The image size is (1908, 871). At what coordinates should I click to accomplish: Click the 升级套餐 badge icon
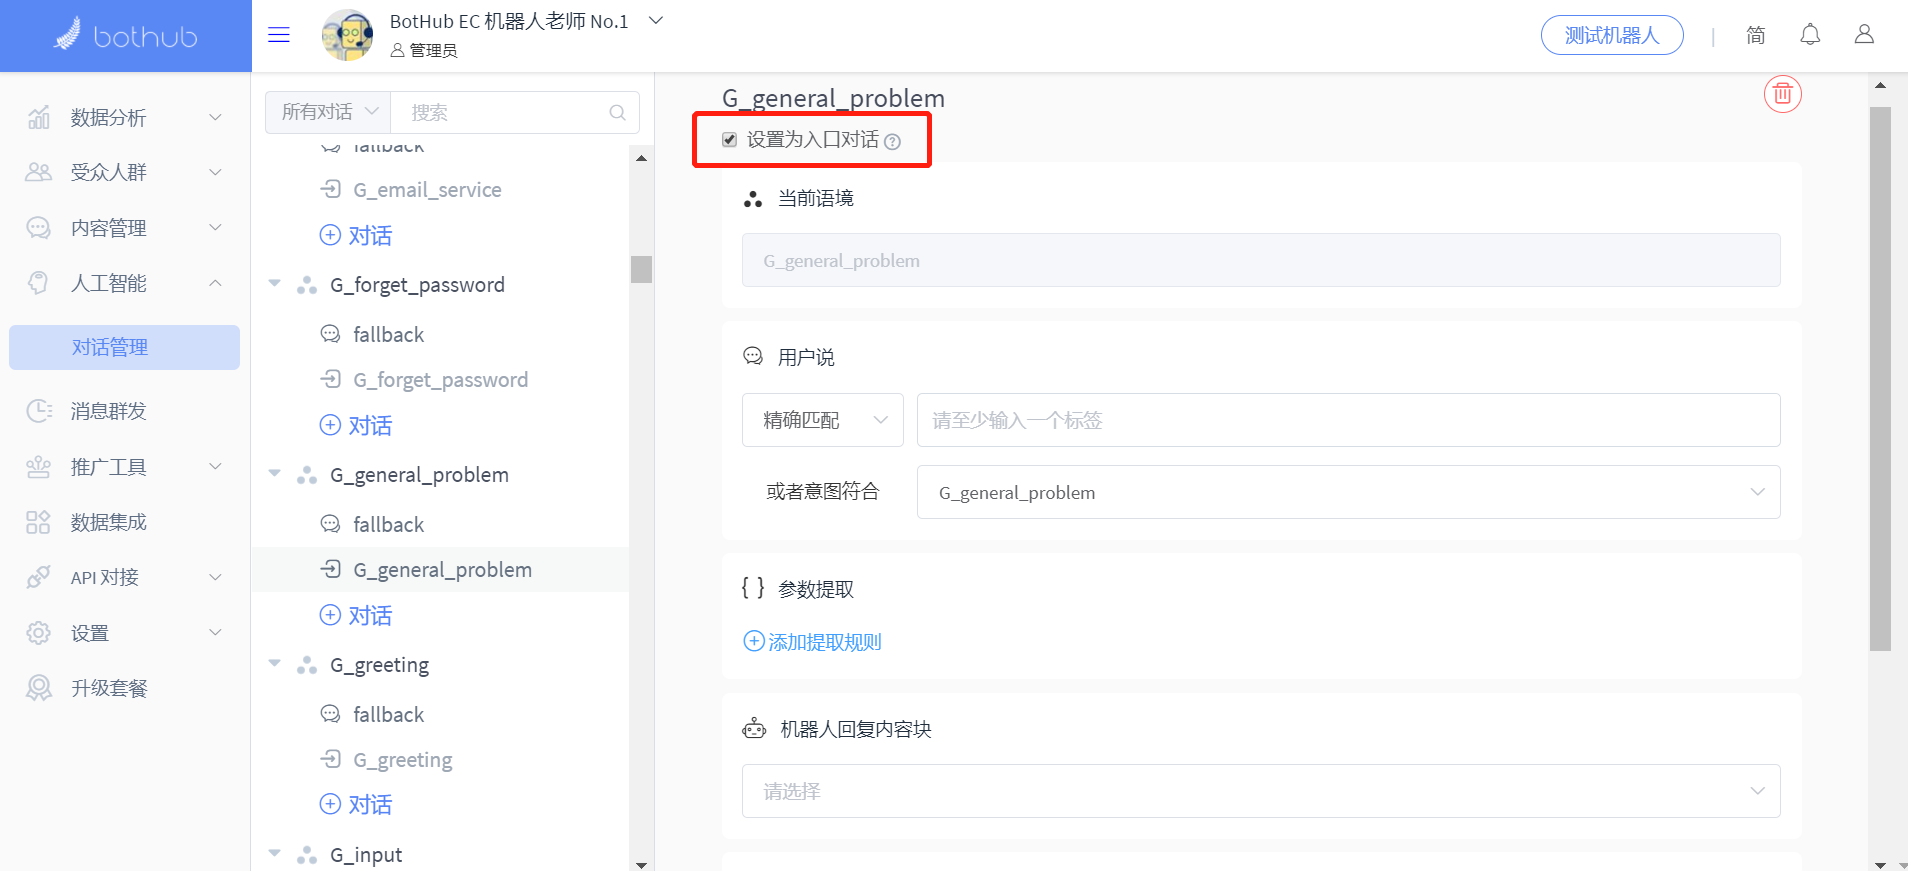coord(38,688)
